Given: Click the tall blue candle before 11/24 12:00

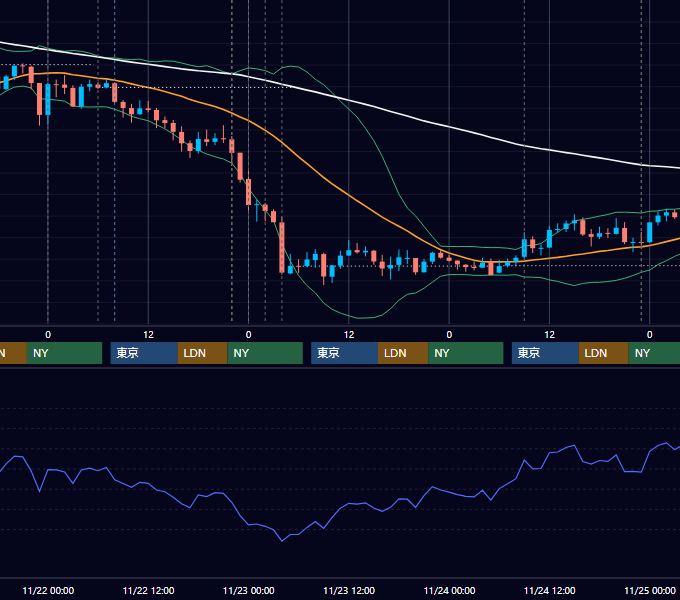Looking at the screenshot, I should (x=524, y=248).
